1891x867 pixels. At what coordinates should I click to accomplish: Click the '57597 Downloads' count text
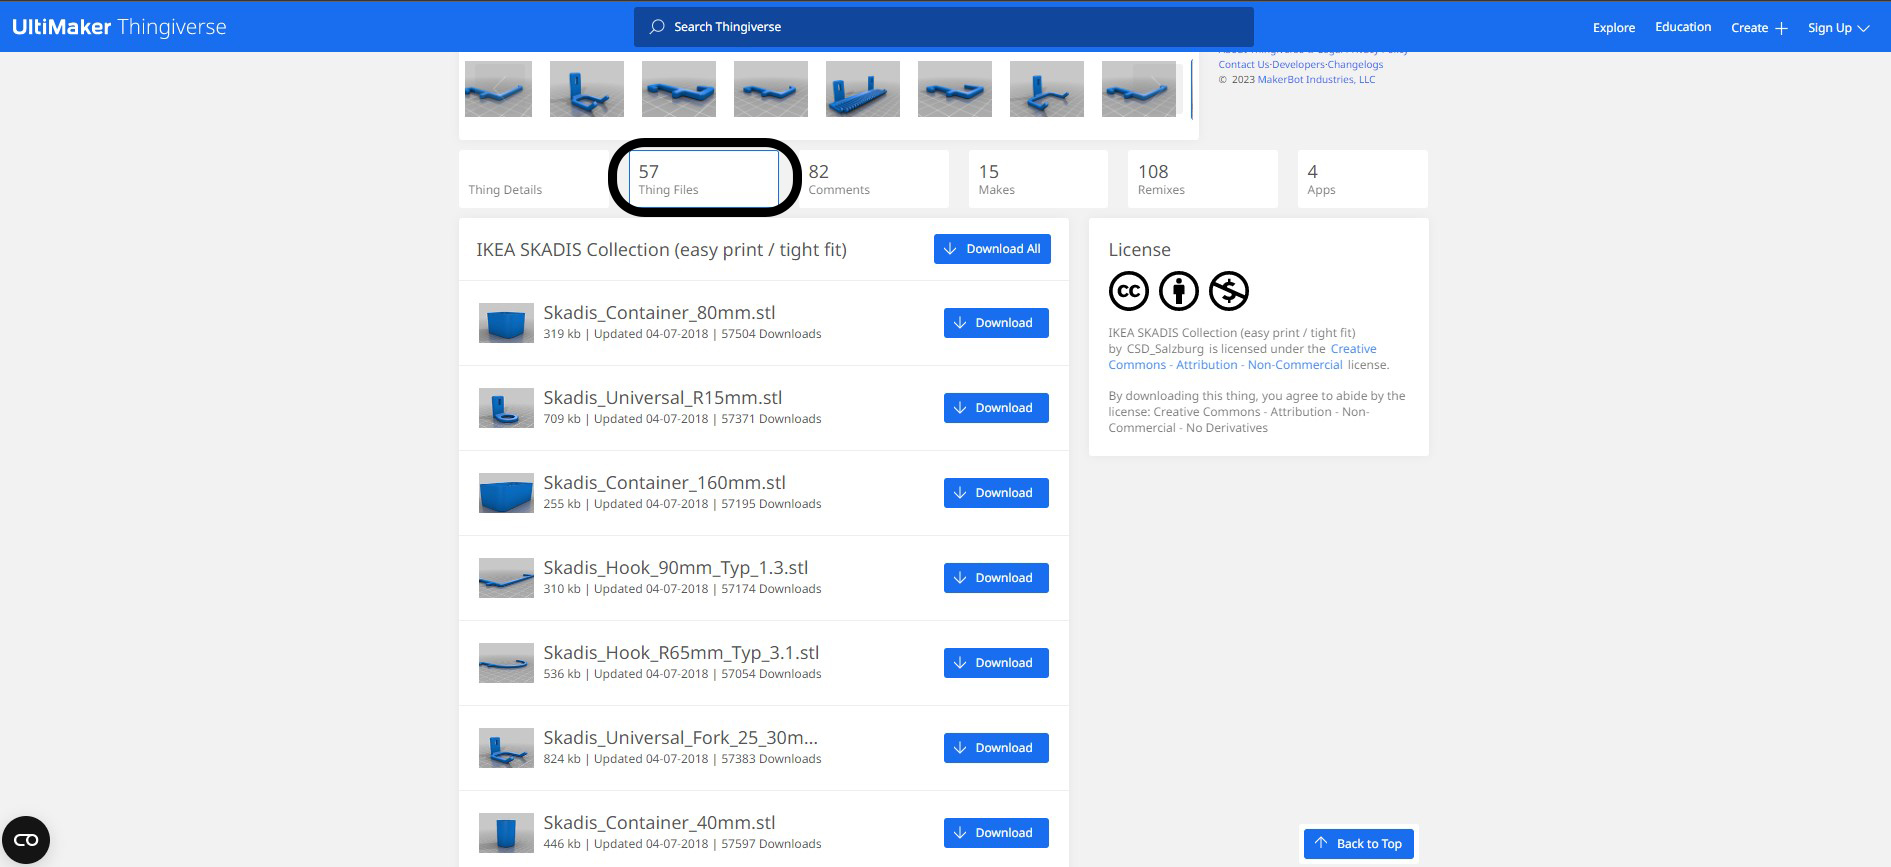(x=771, y=844)
